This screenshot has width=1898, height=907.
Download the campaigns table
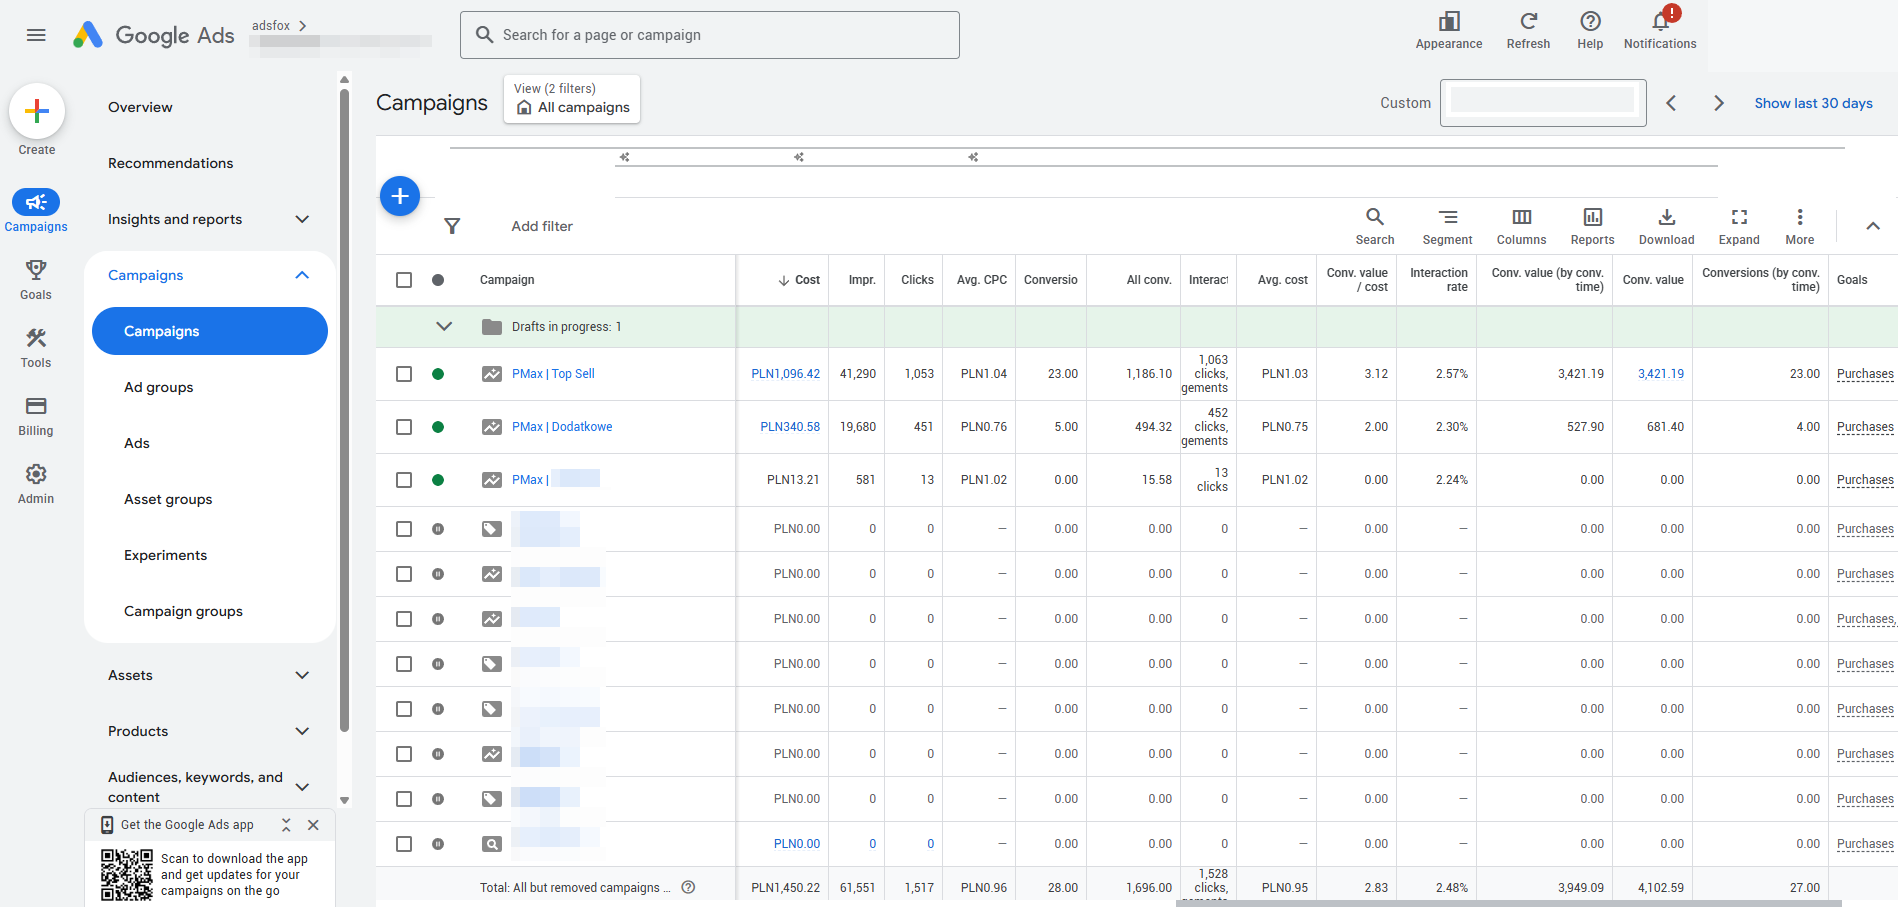coord(1666,226)
